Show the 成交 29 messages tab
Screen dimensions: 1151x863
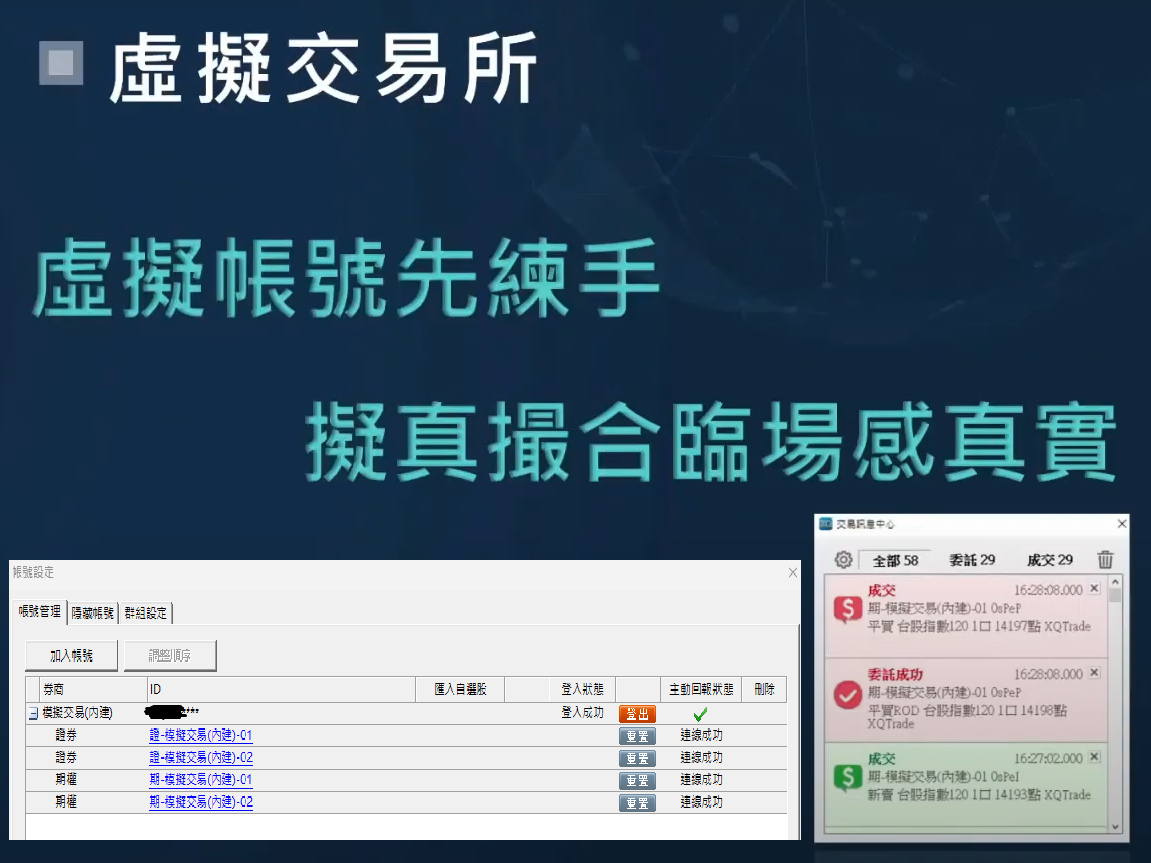tap(1049, 560)
